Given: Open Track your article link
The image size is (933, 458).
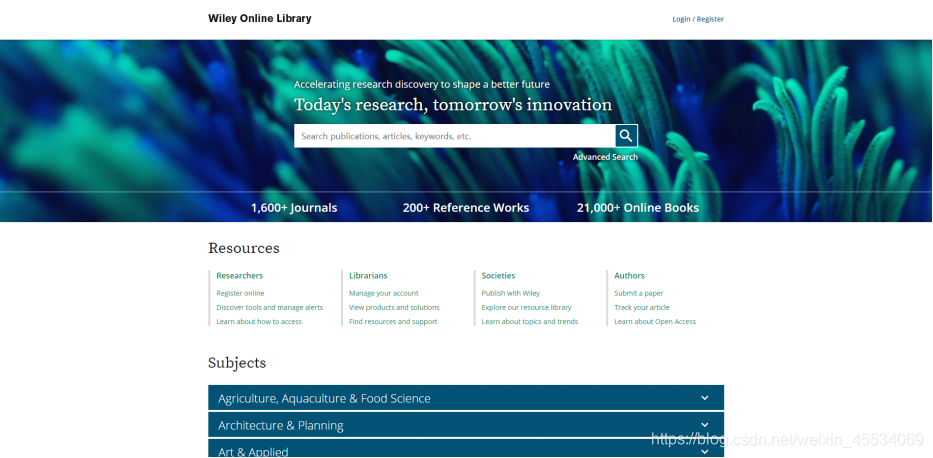Looking at the screenshot, I should [x=642, y=308].
